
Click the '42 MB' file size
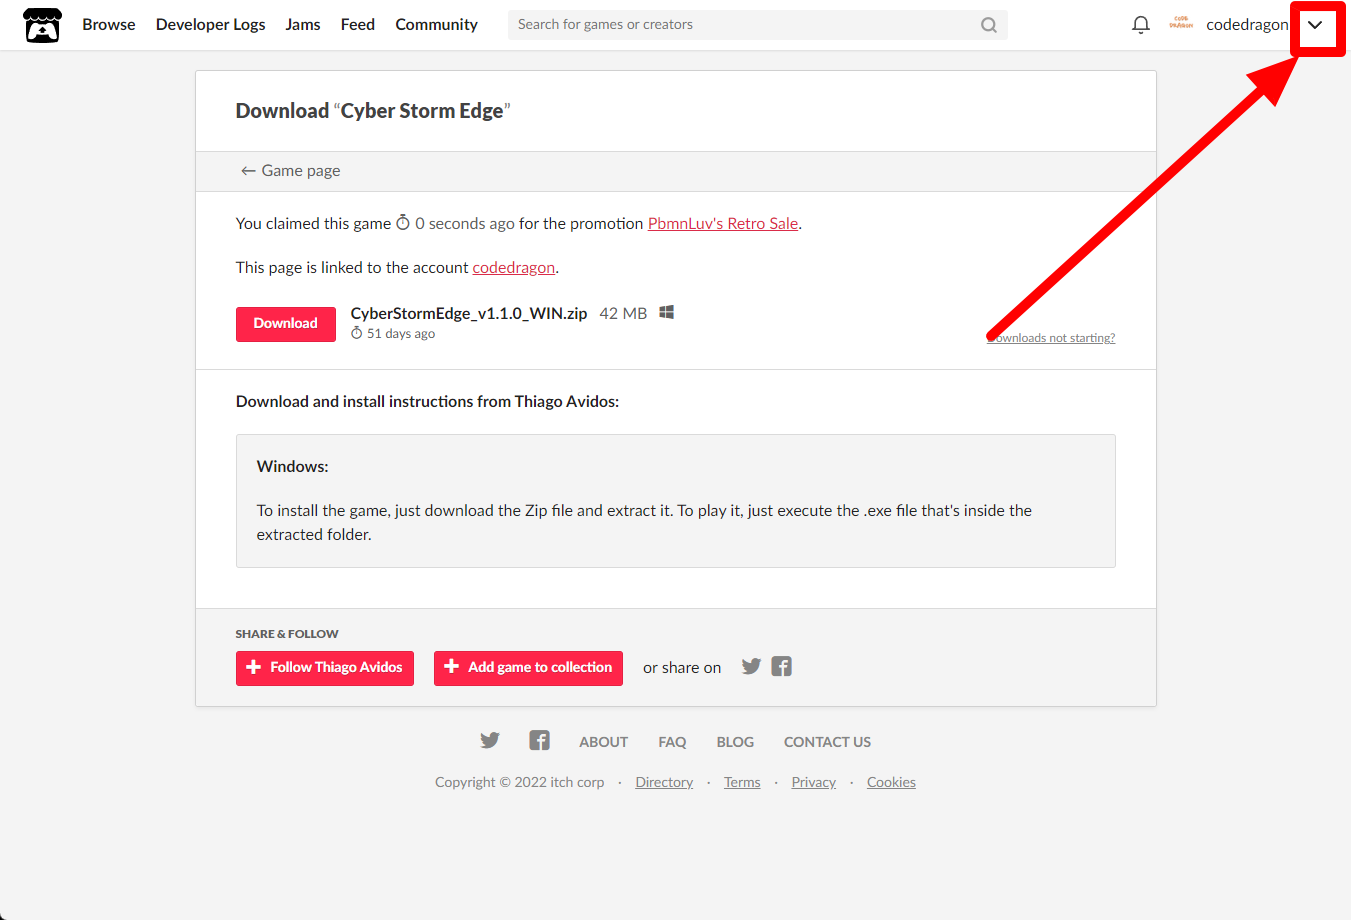pyautogui.click(x=623, y=314)
